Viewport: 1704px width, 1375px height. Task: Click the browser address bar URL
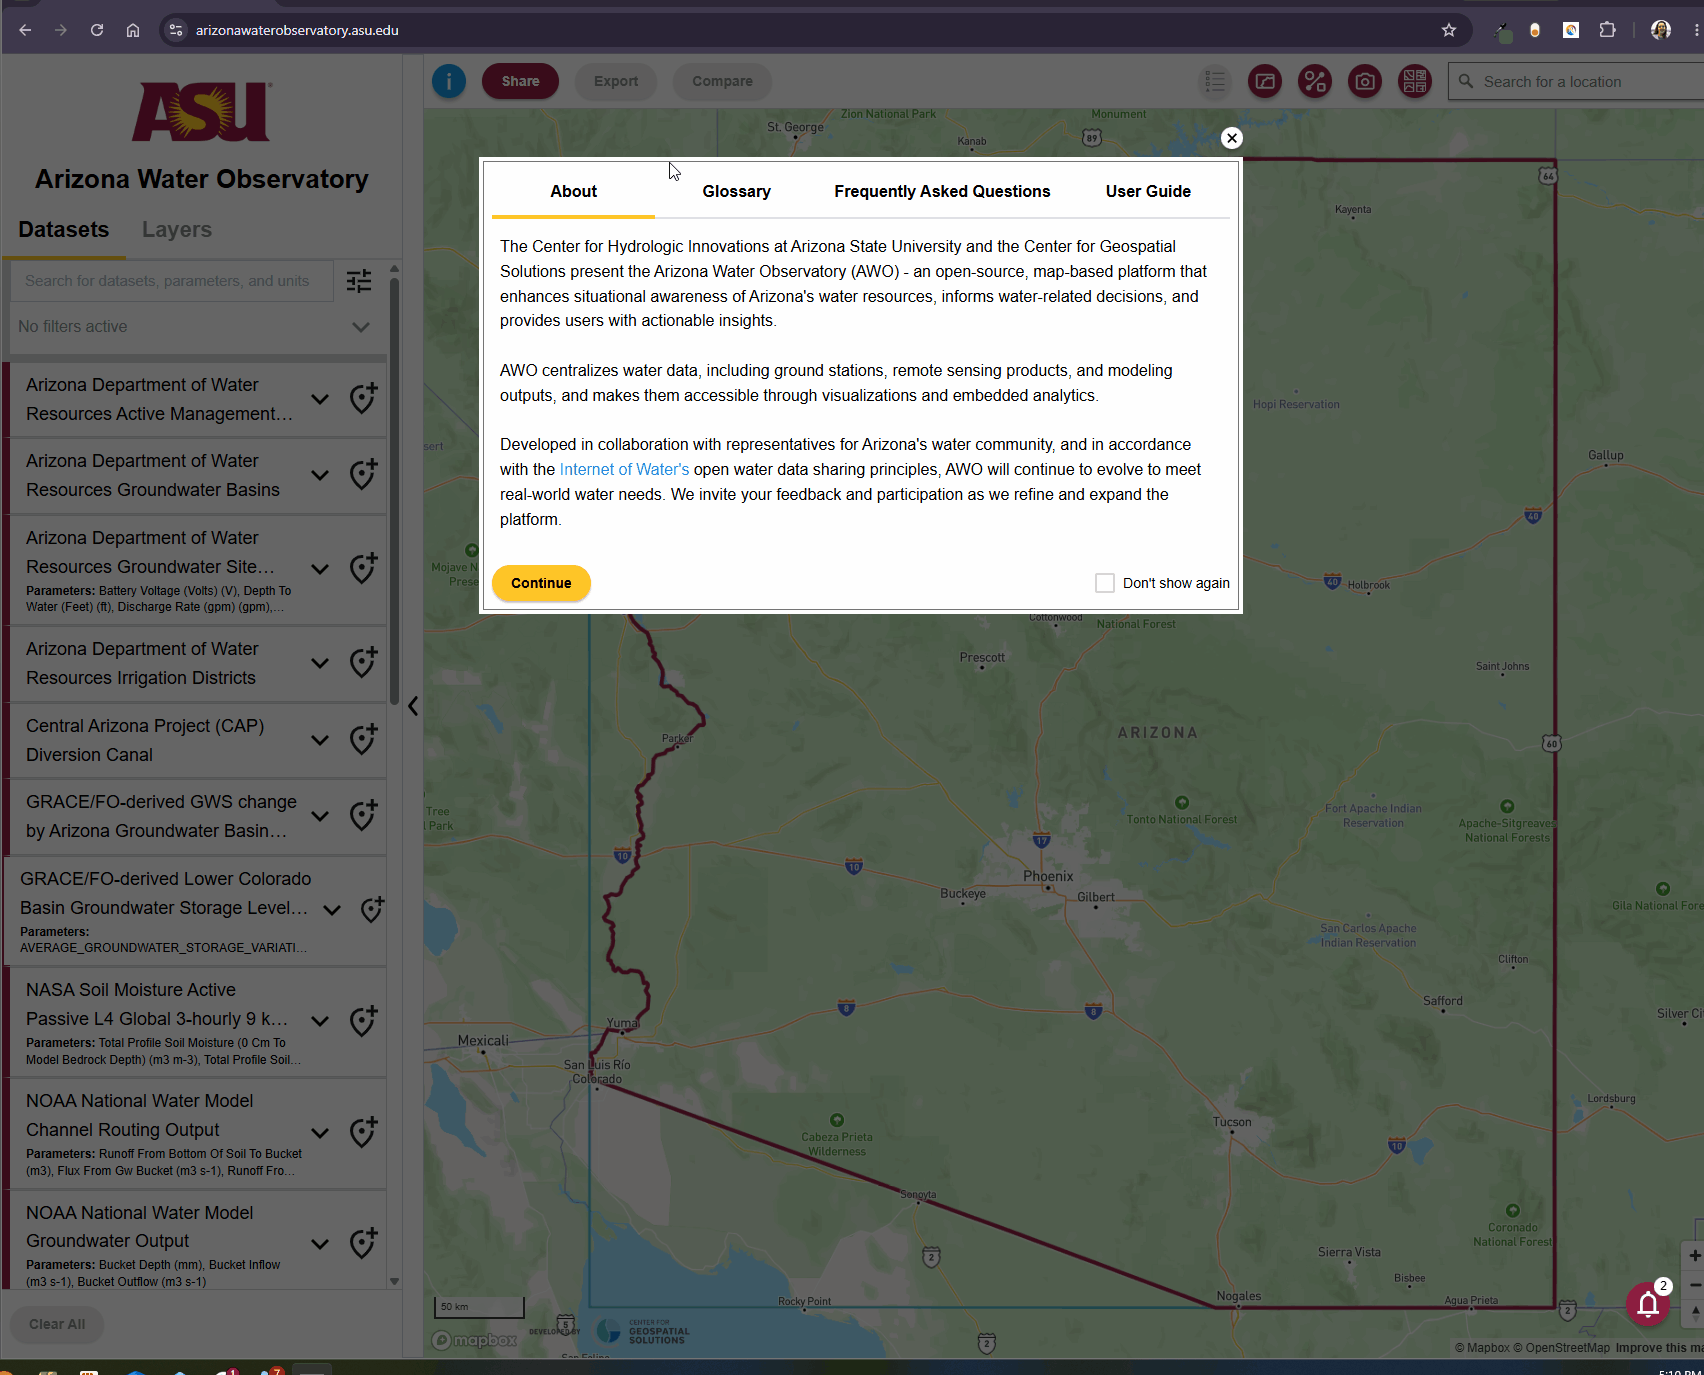click(x=297, y=30)
